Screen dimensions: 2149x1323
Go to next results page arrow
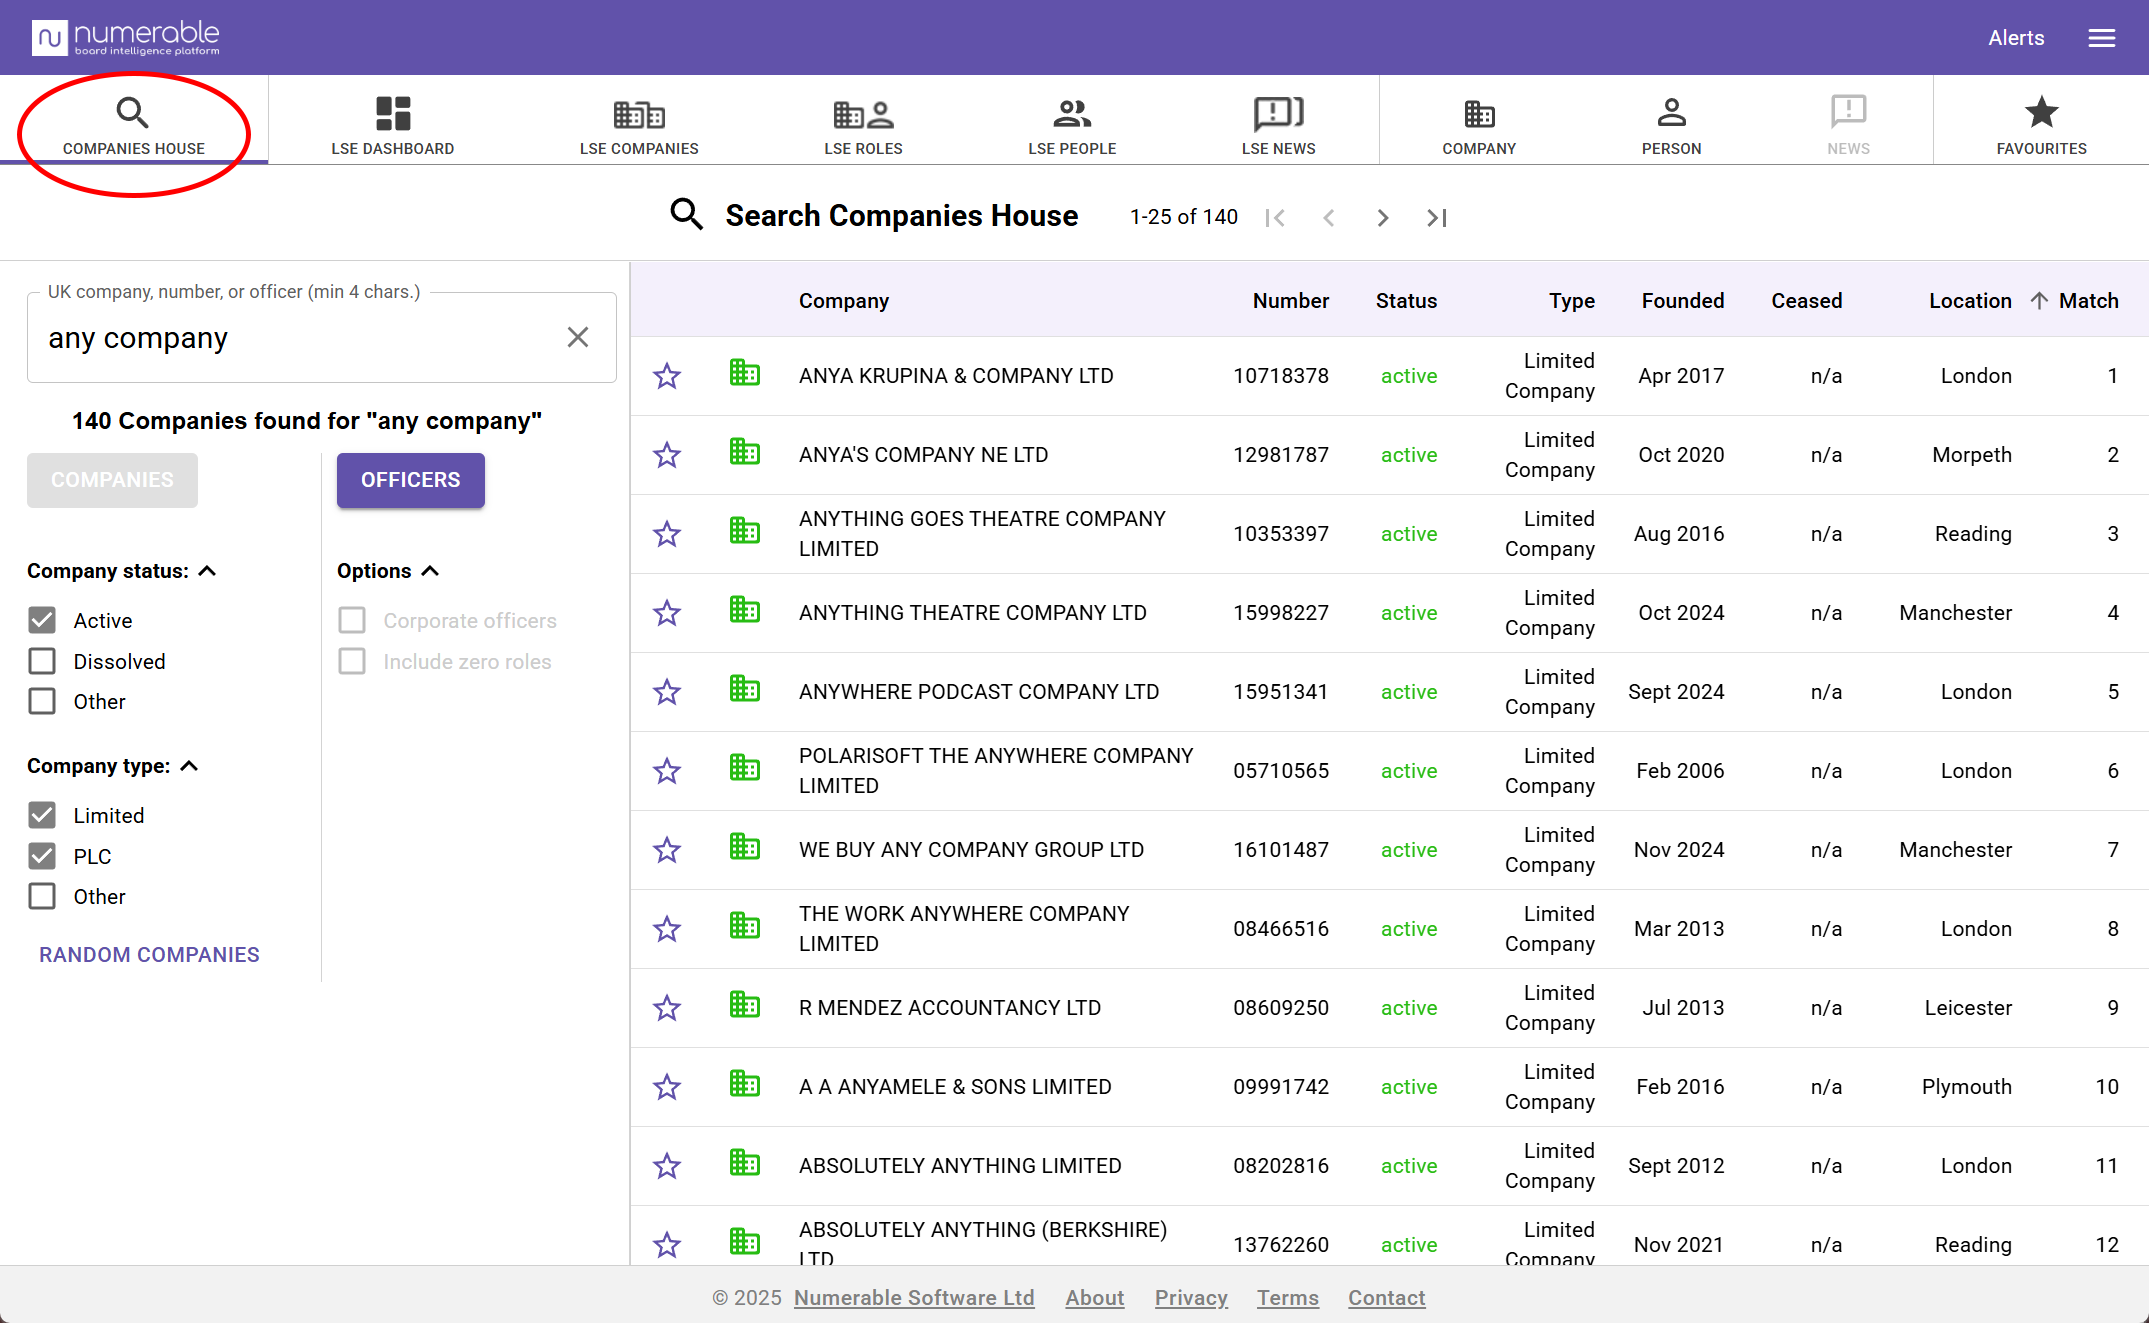click(1382, 218)
